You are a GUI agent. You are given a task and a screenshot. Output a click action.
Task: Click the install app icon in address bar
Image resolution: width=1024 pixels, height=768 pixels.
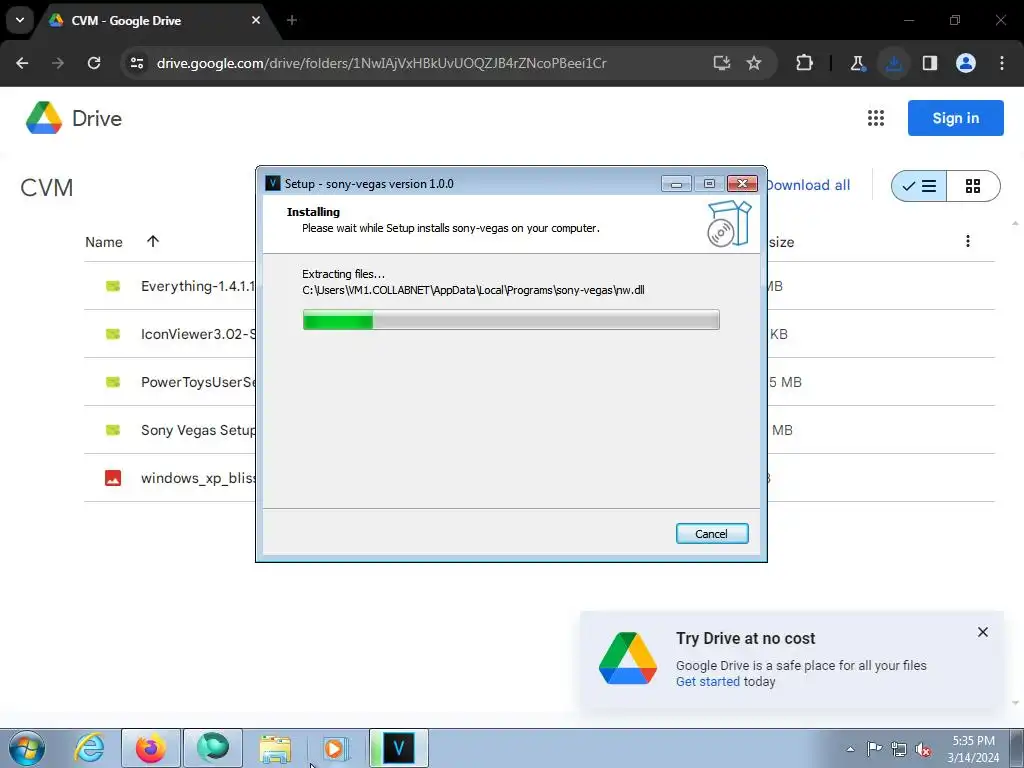721,63
